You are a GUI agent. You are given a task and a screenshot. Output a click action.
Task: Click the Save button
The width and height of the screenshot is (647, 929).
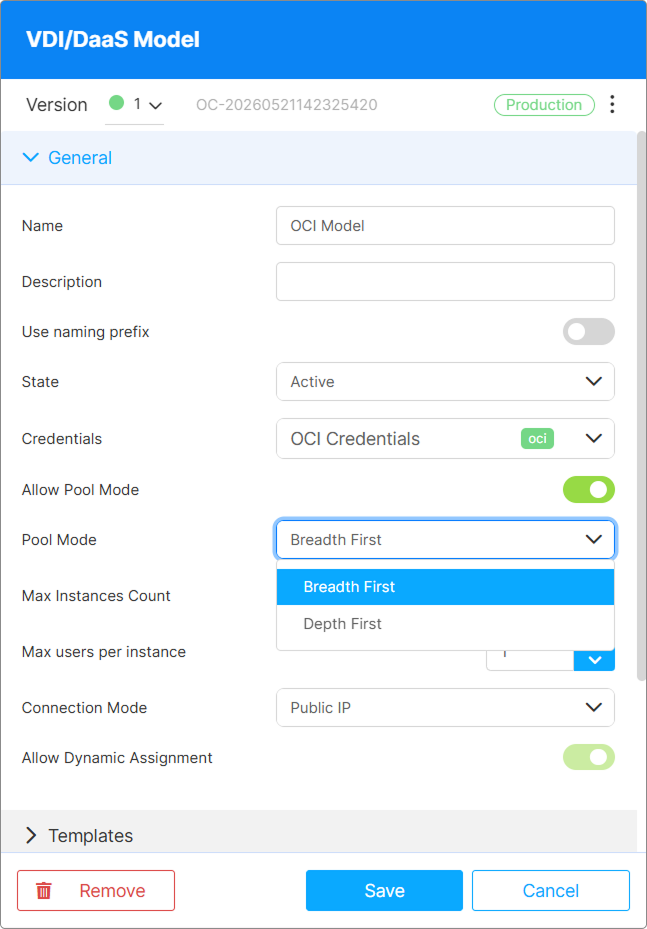(x=384, y=890)
